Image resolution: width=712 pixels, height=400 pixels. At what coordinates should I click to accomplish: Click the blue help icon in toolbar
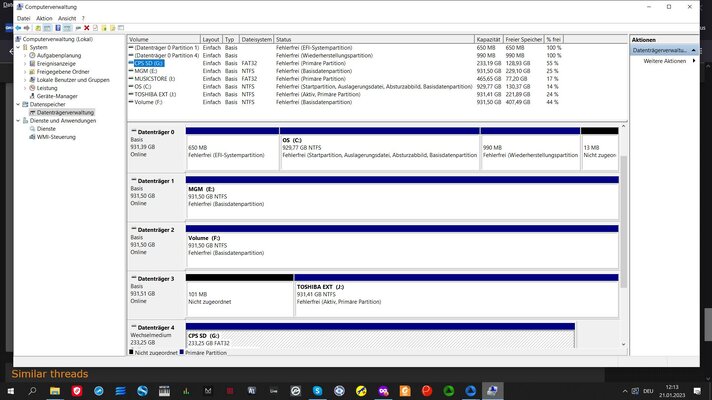pos(58,28)
